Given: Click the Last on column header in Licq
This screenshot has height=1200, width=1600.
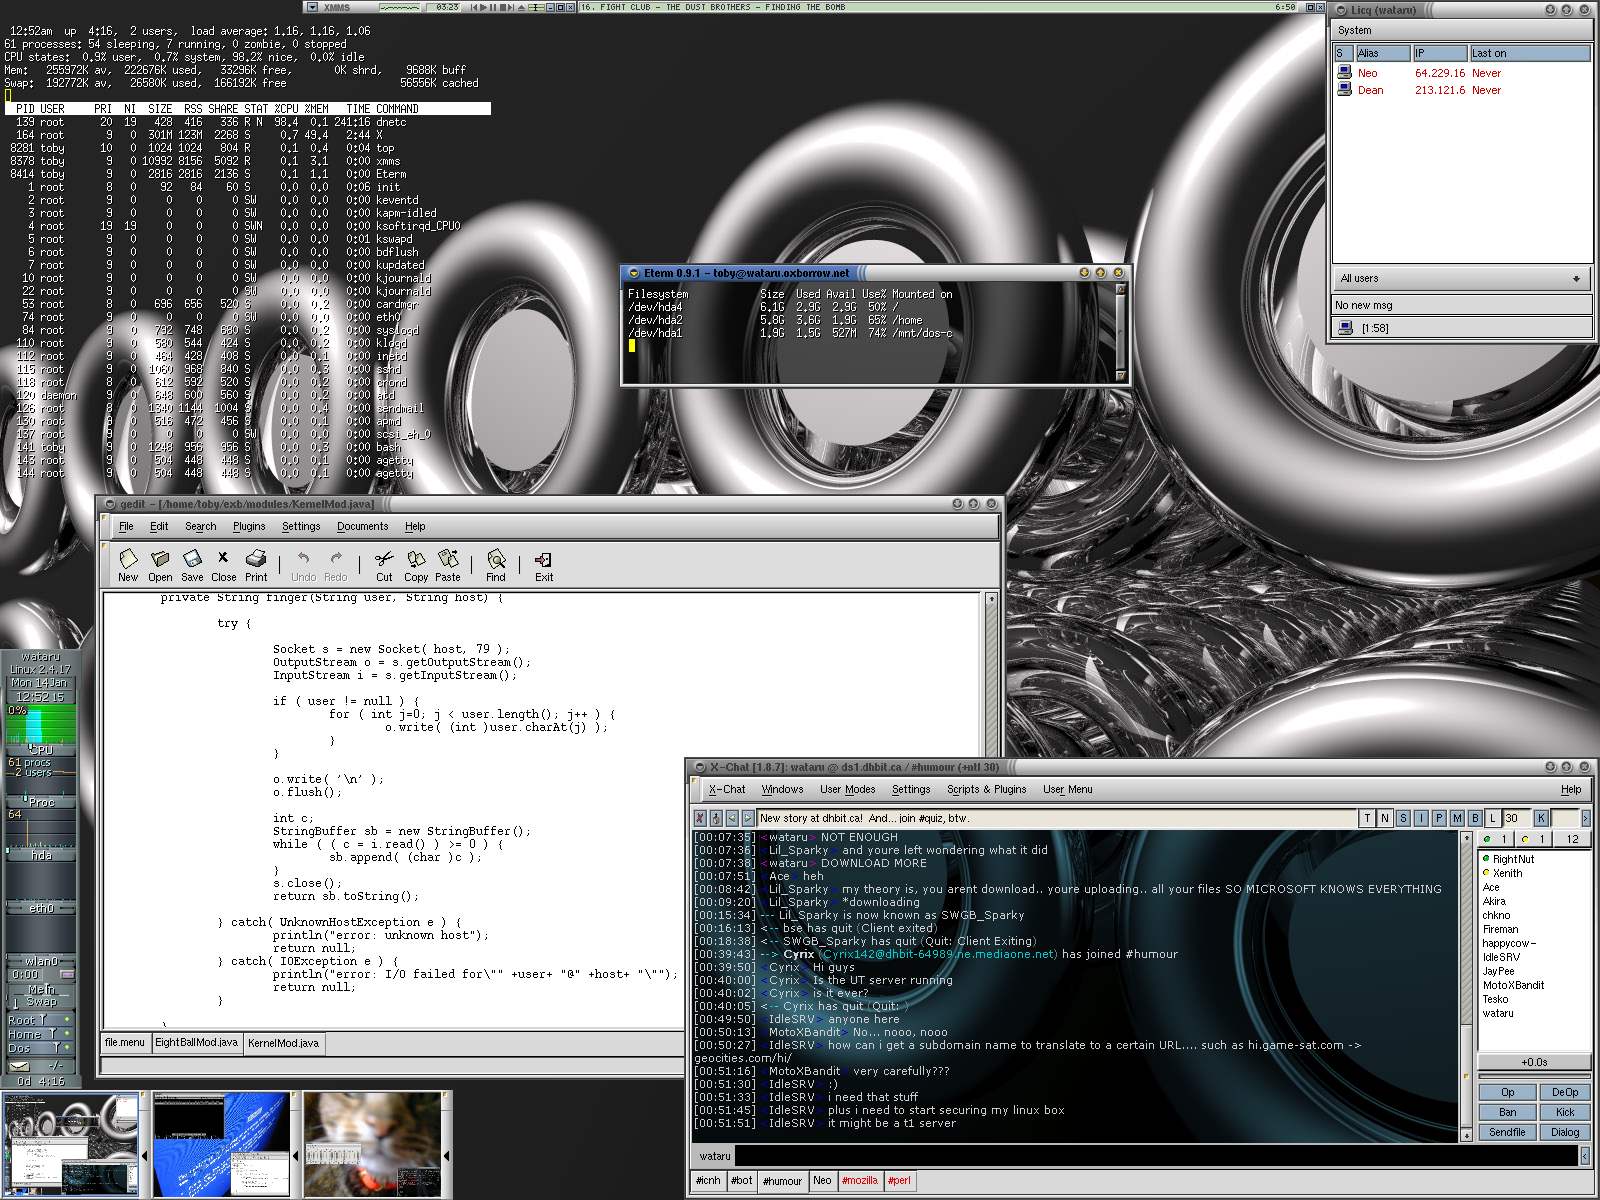Looking at the screenshot, I should (x=1529, y=53).
